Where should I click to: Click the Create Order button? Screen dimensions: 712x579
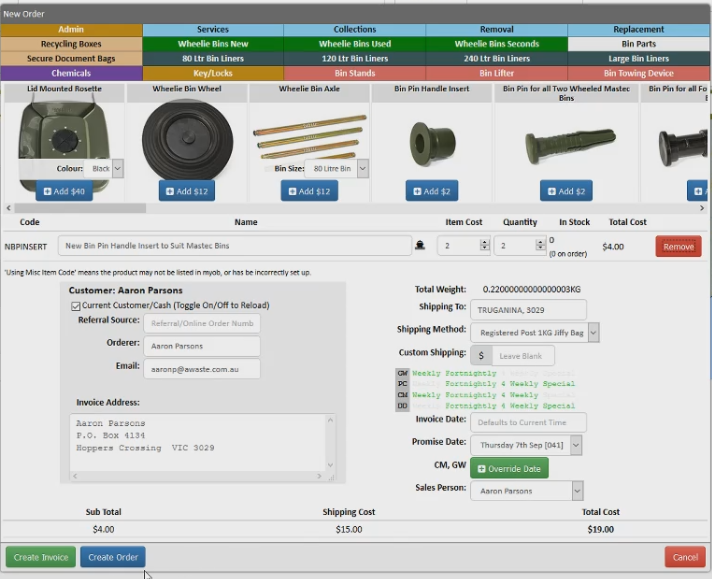coord(113,557)
